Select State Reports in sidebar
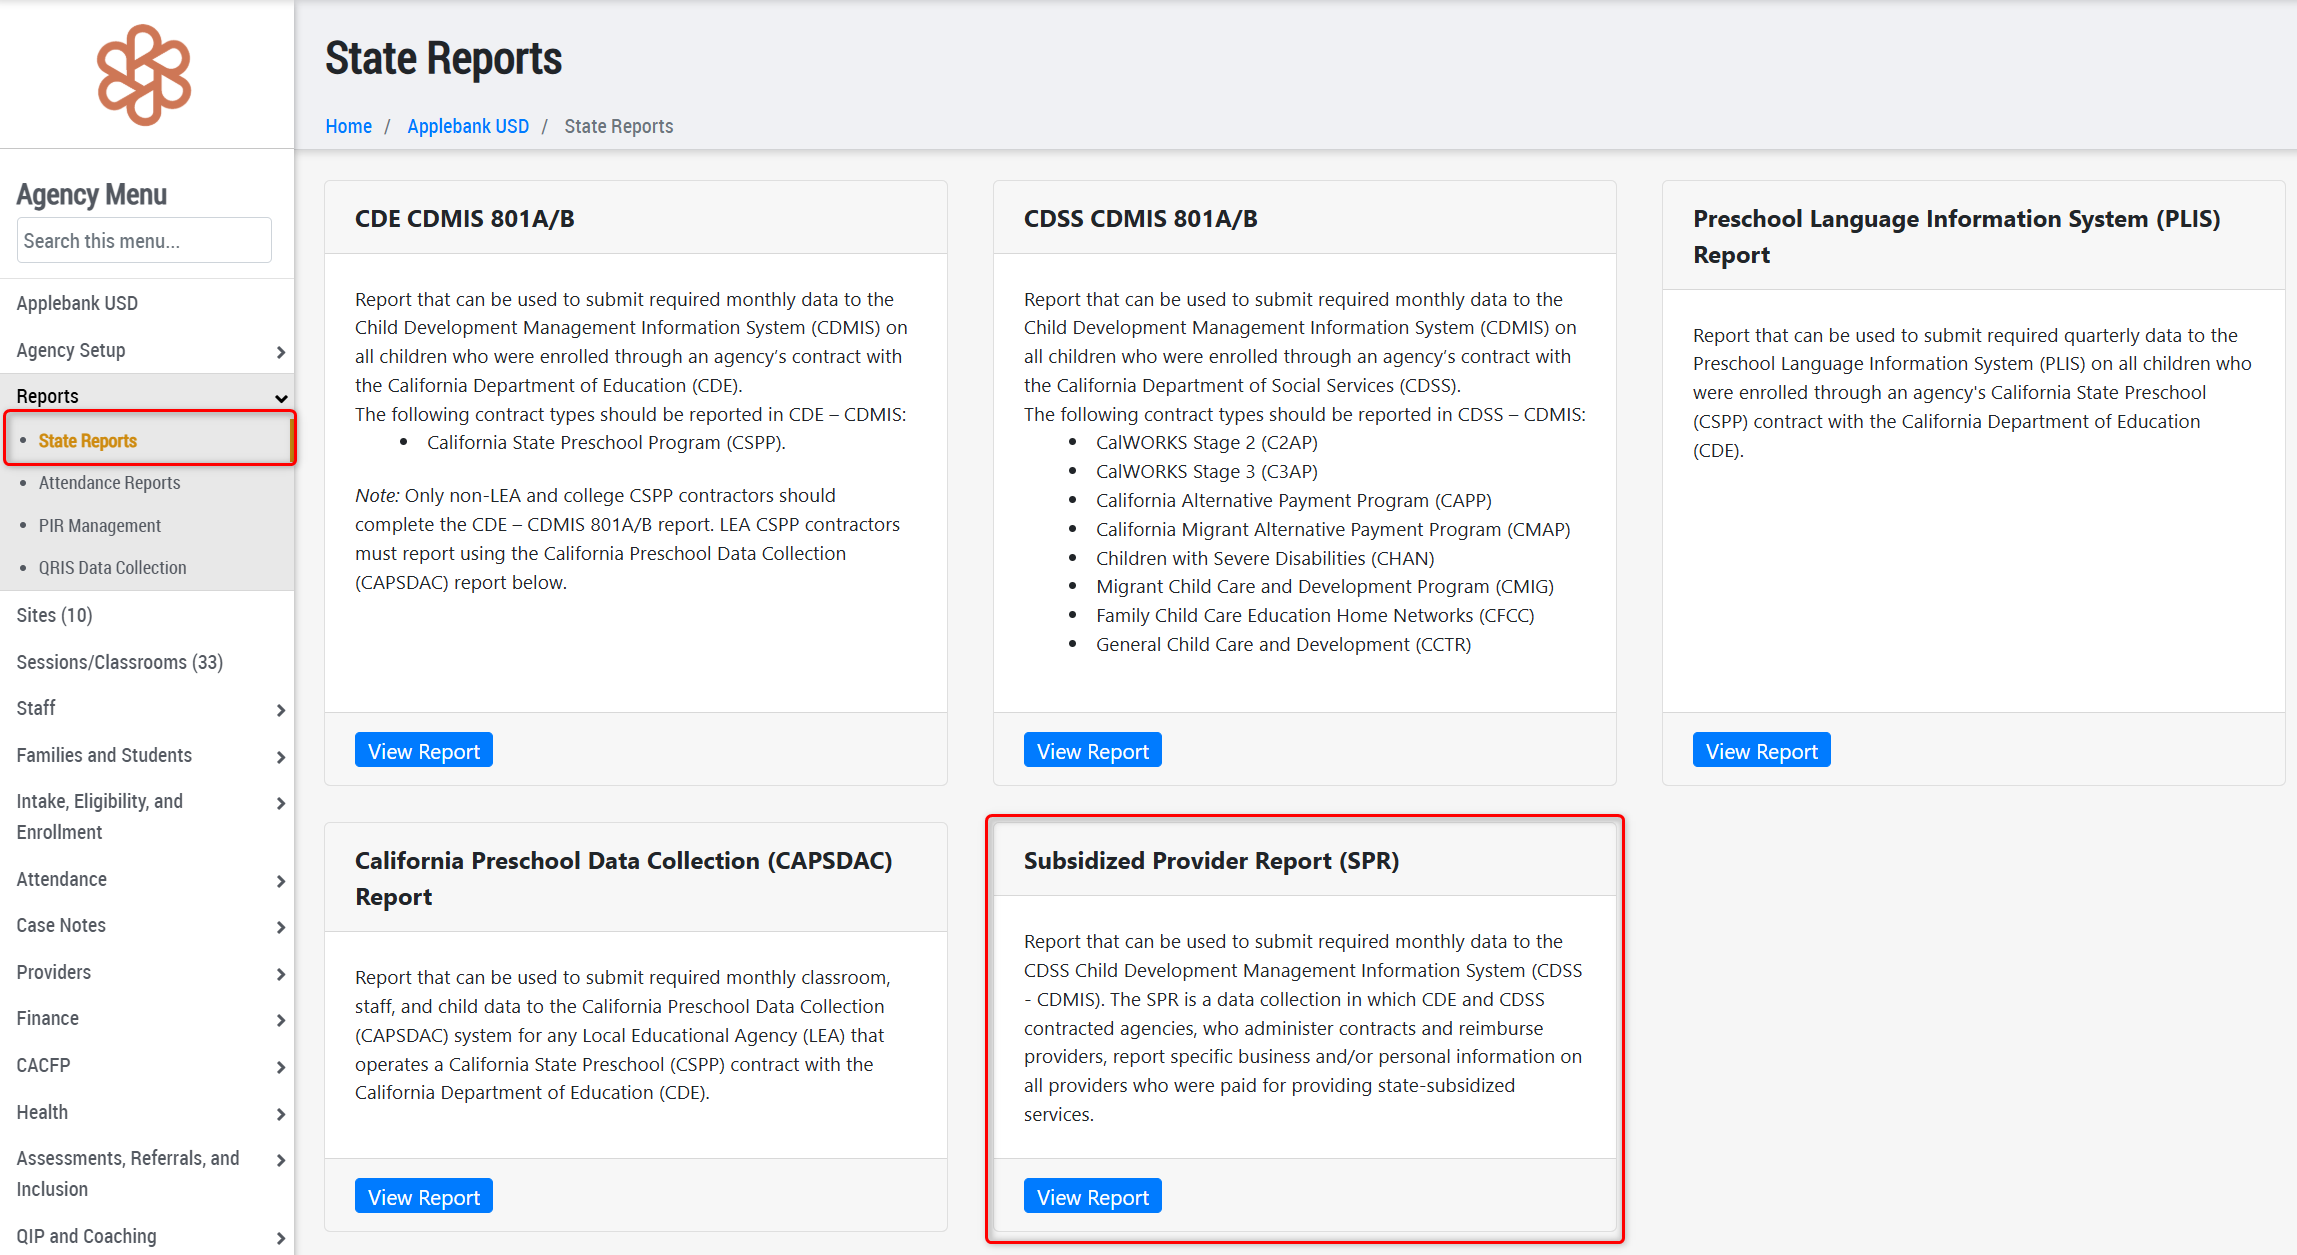This screenshot has height=1255, width=2297. [87, 441]
